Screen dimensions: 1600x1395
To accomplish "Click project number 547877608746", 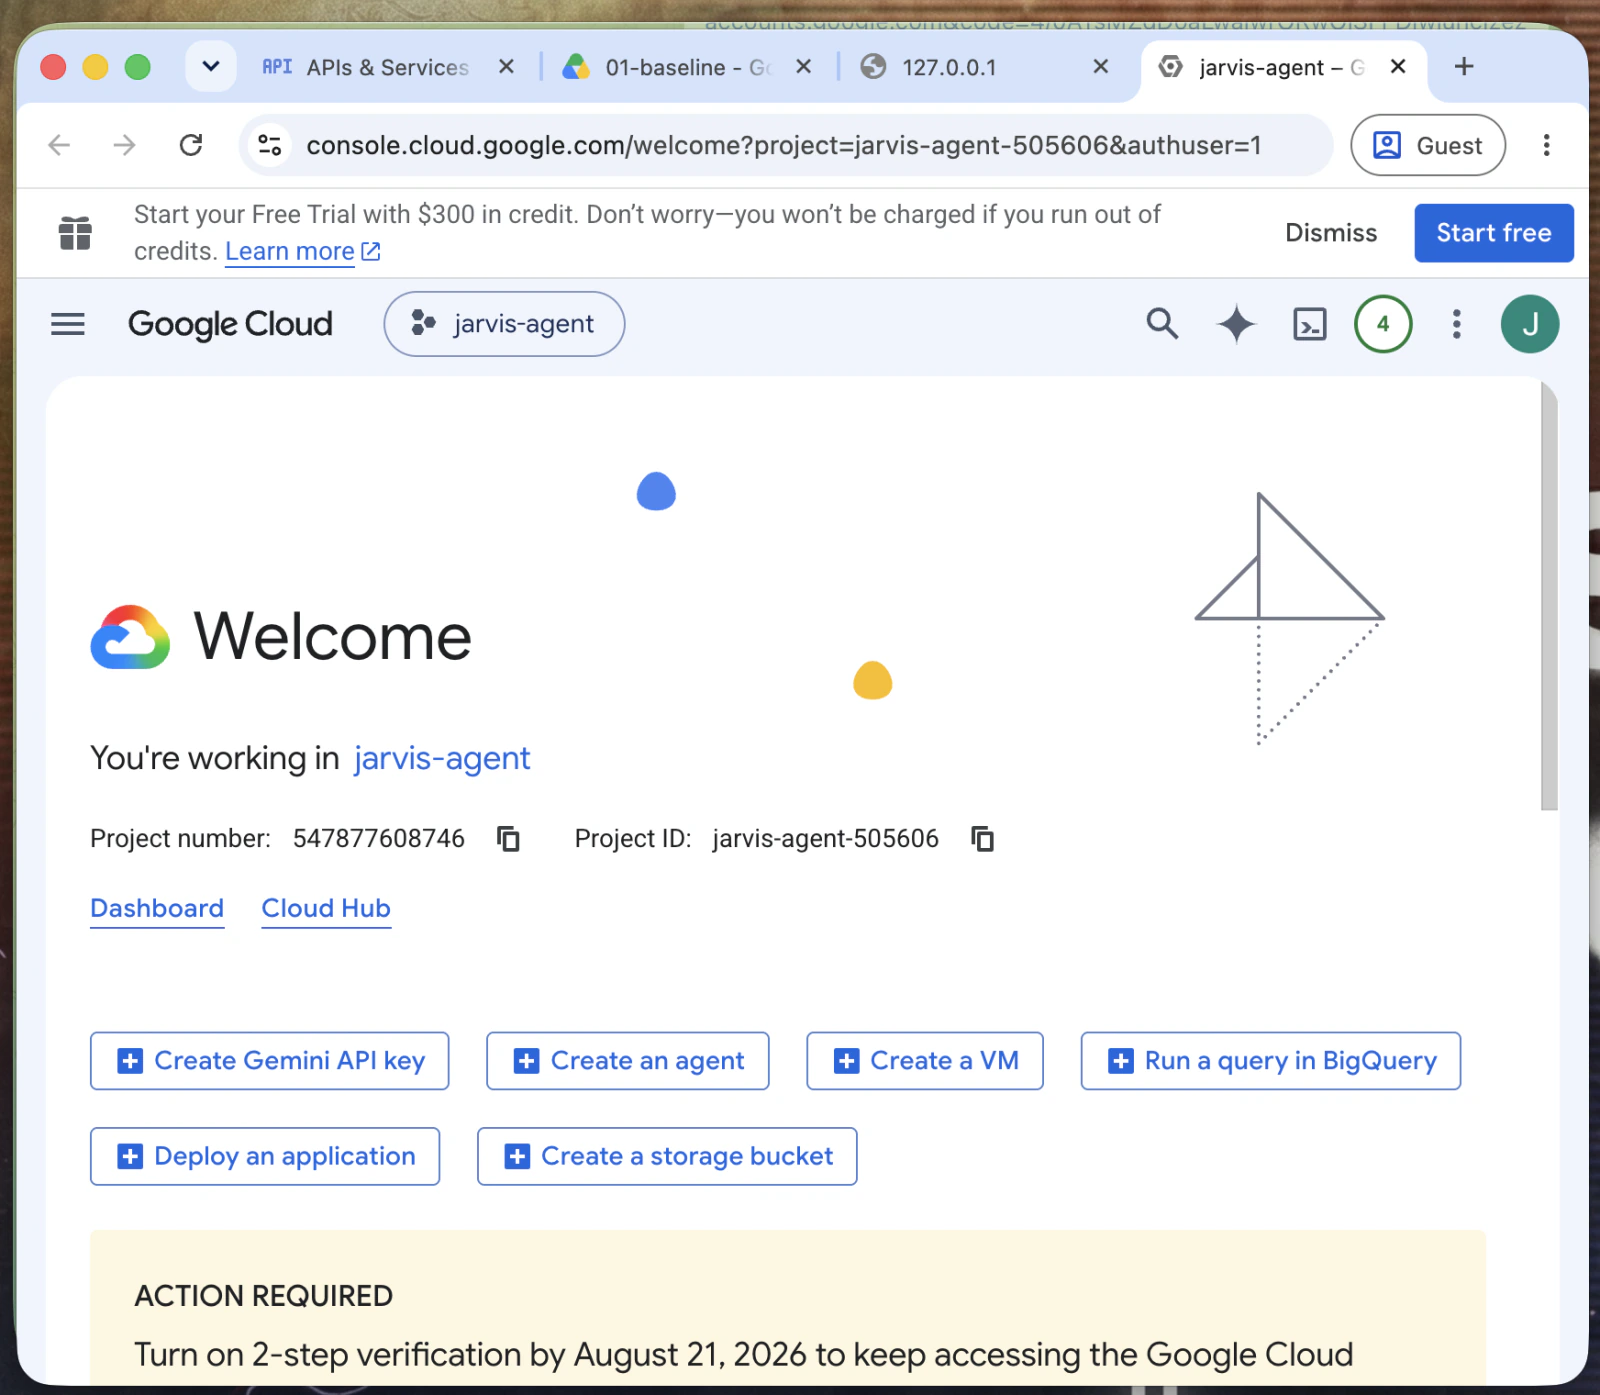I will click(379, 838).
